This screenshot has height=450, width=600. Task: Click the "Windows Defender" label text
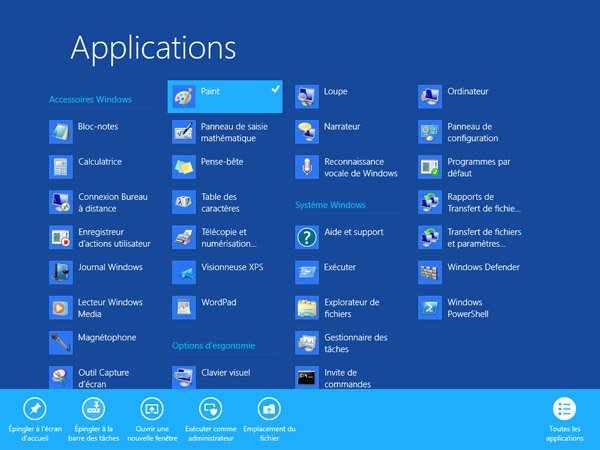click(484, 267)
